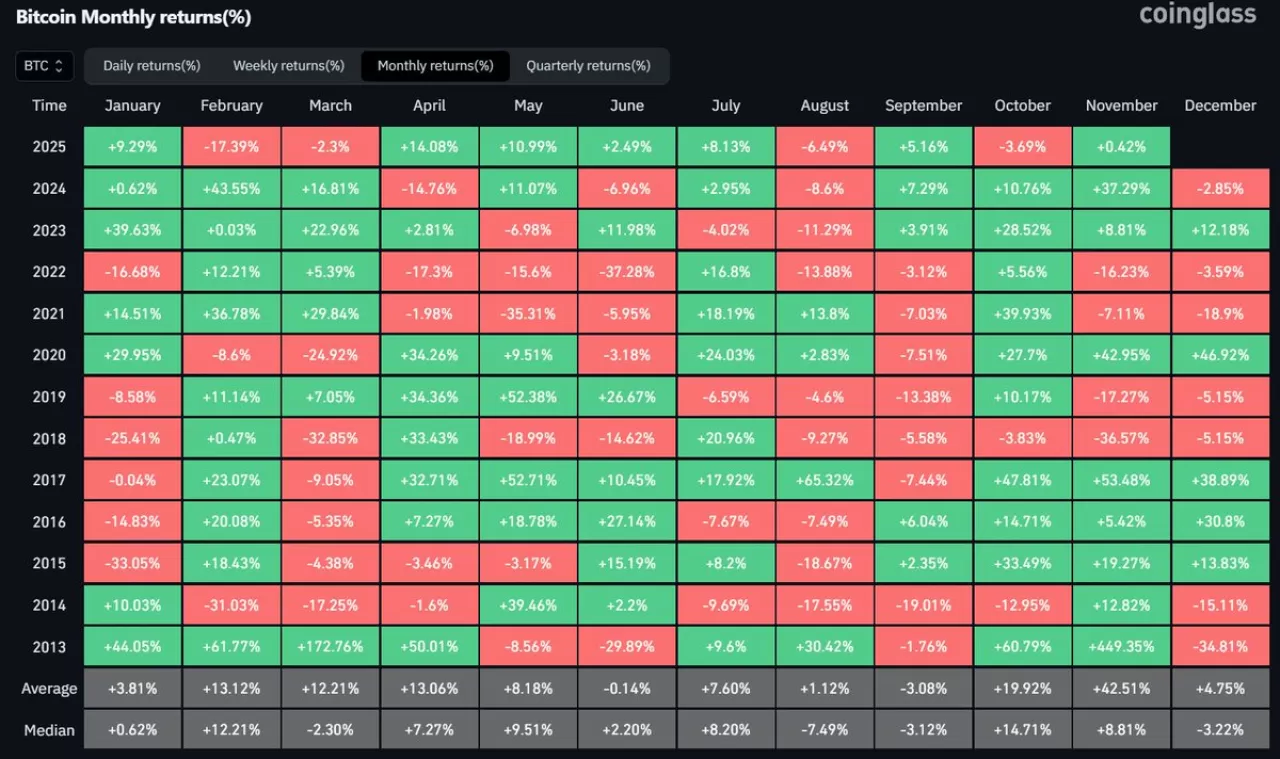Switch to the Weekly returns(%) tab
Screen dimensions: 1280x759
[288, 65]
